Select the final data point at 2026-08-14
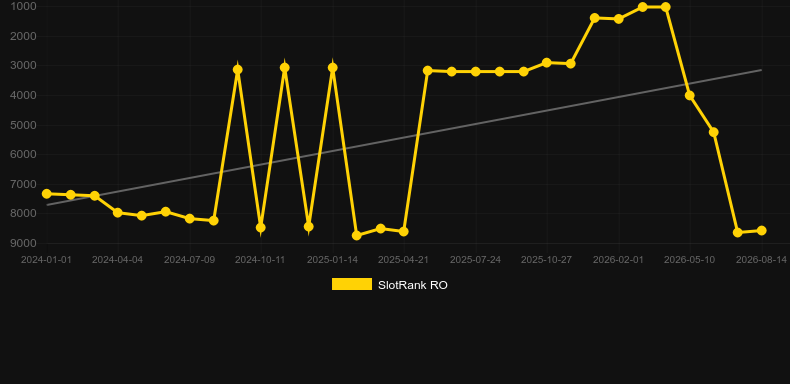The width and height of the screenshot is (790, 384). click(x=762, y=230)
